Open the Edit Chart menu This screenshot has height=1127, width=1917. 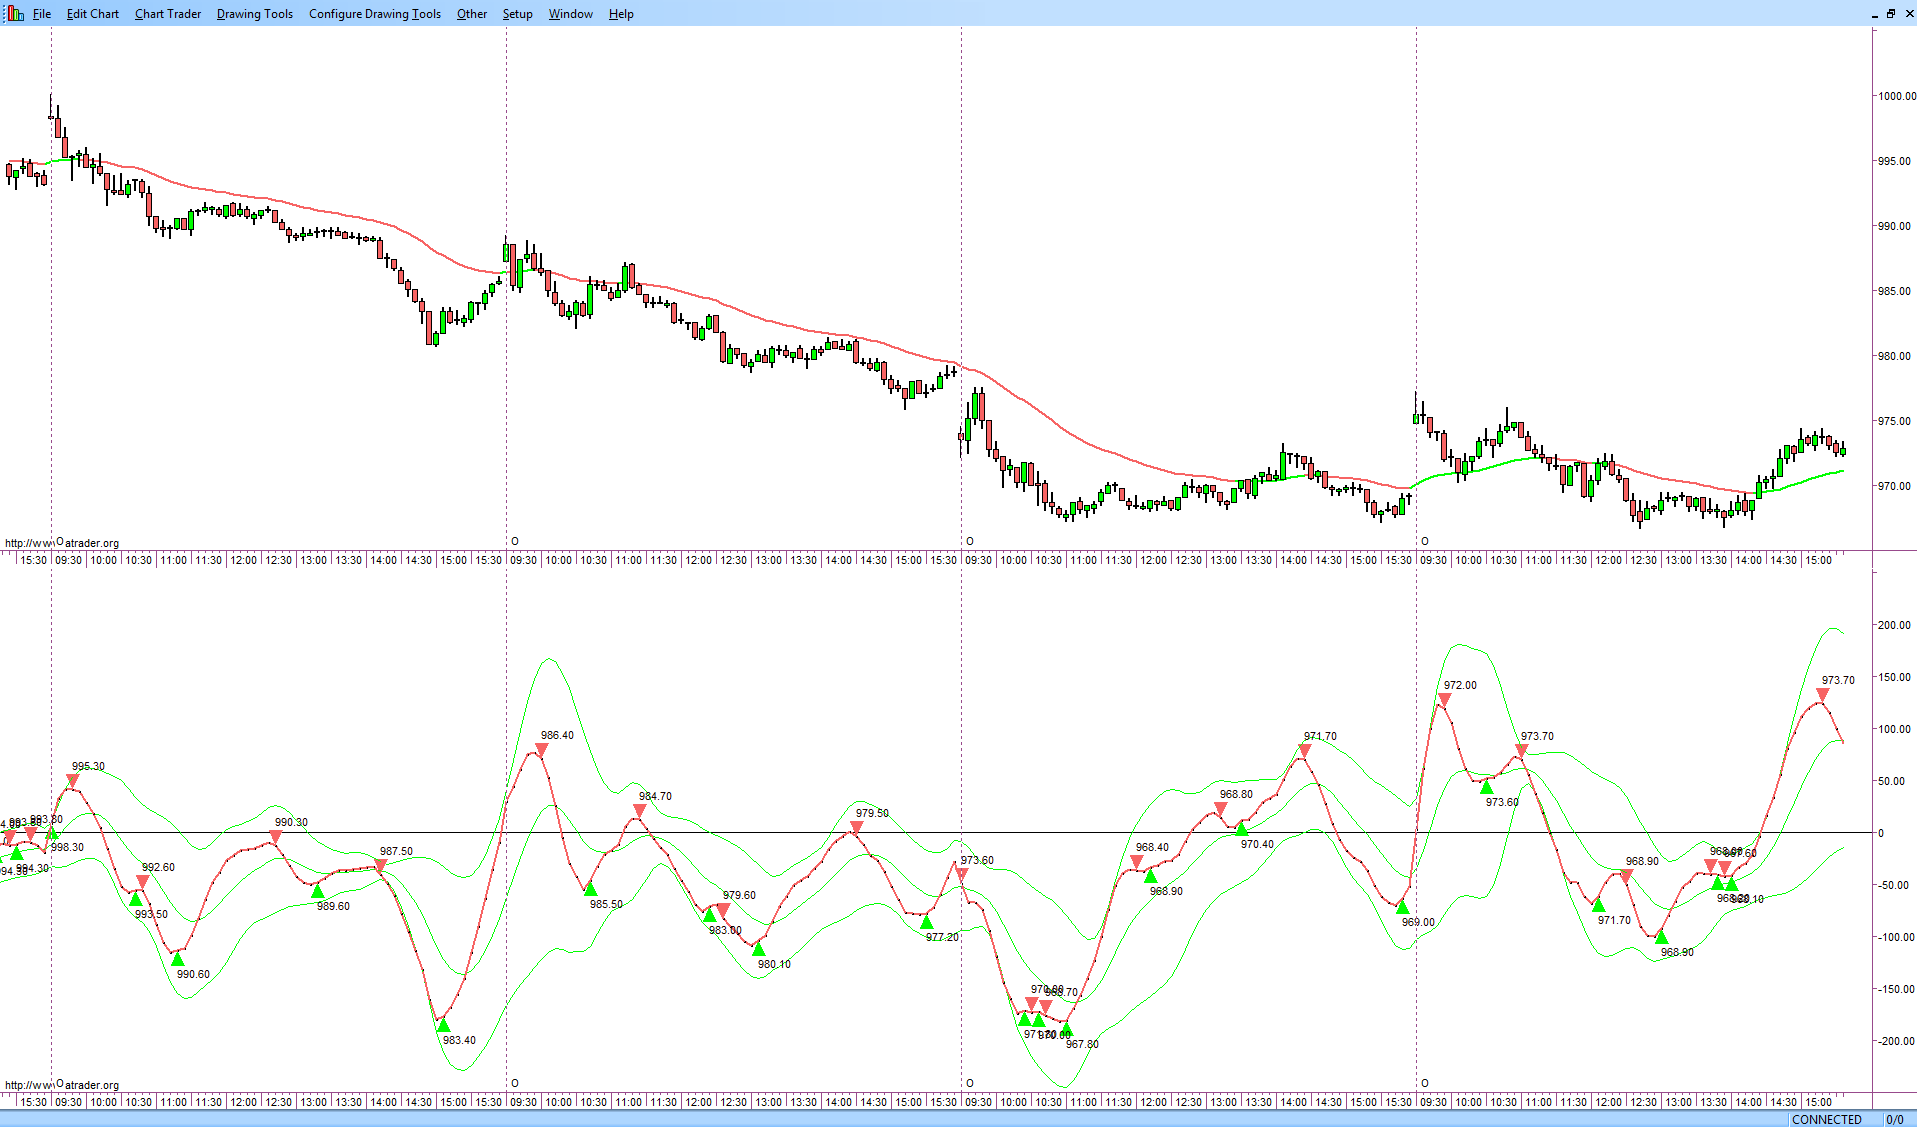click(93, 14)
